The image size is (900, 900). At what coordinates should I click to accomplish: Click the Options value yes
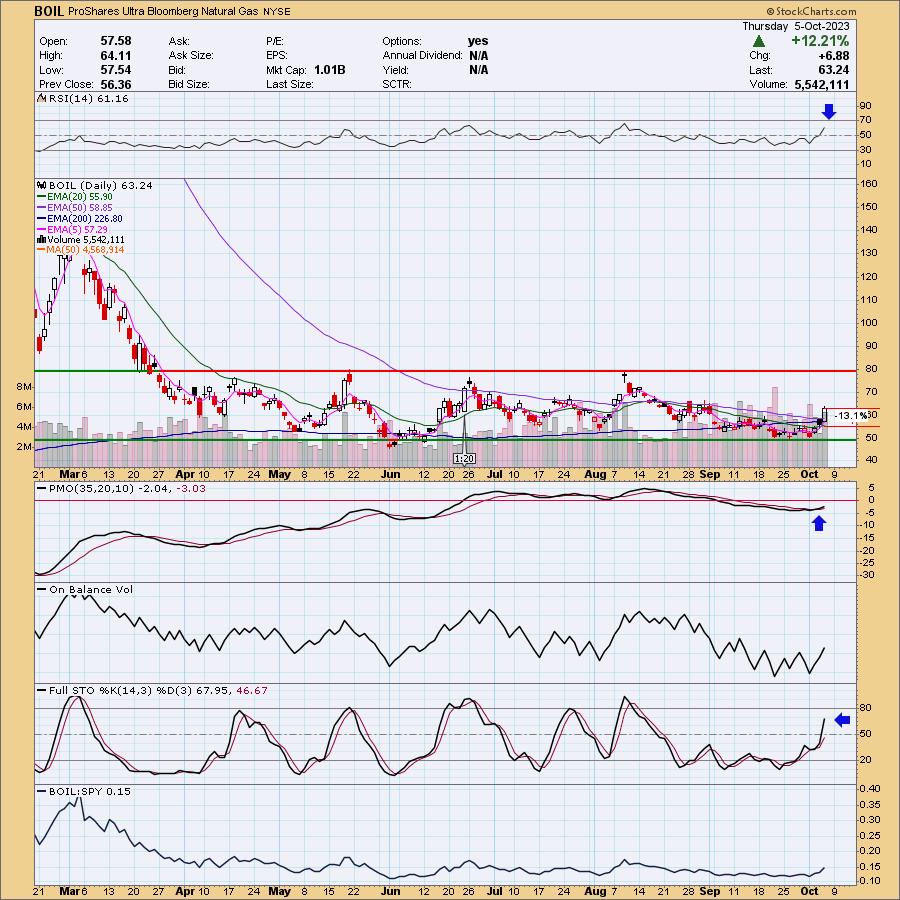[478, 41]
